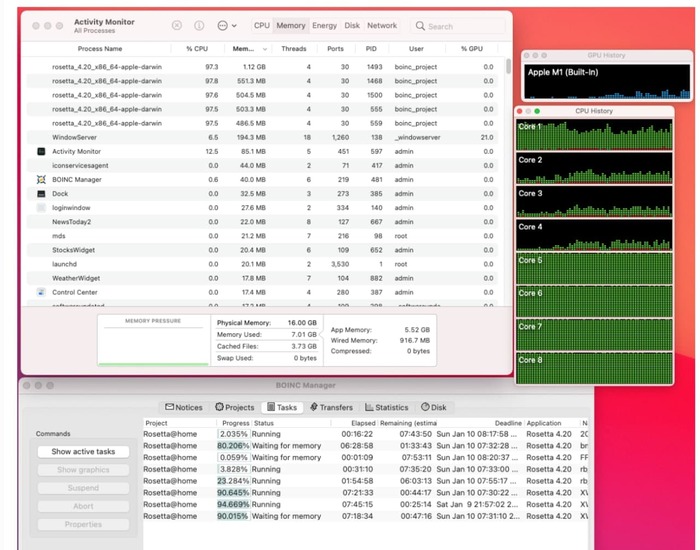This screenshot has width=700, height=550.
Task: Click the Dock process icon
Action: tap(41, 193)
